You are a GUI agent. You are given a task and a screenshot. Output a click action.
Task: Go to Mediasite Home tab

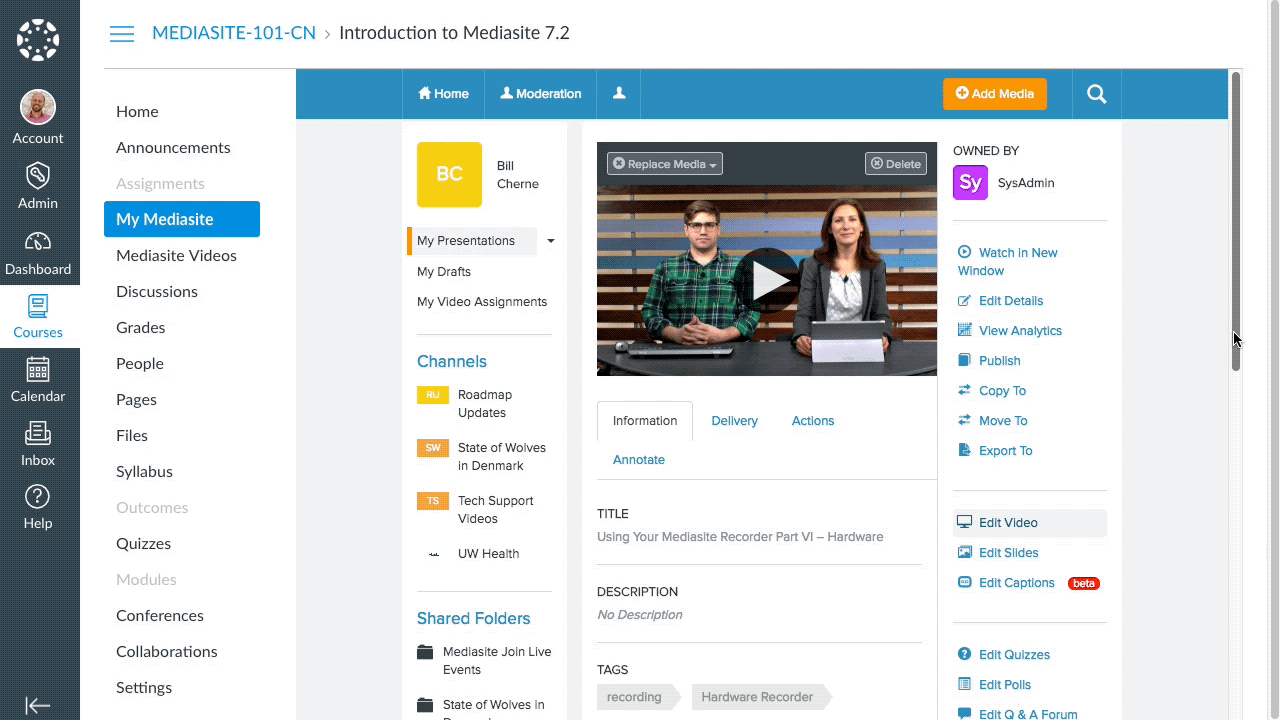pyautogui.click(x=443, y=93)
